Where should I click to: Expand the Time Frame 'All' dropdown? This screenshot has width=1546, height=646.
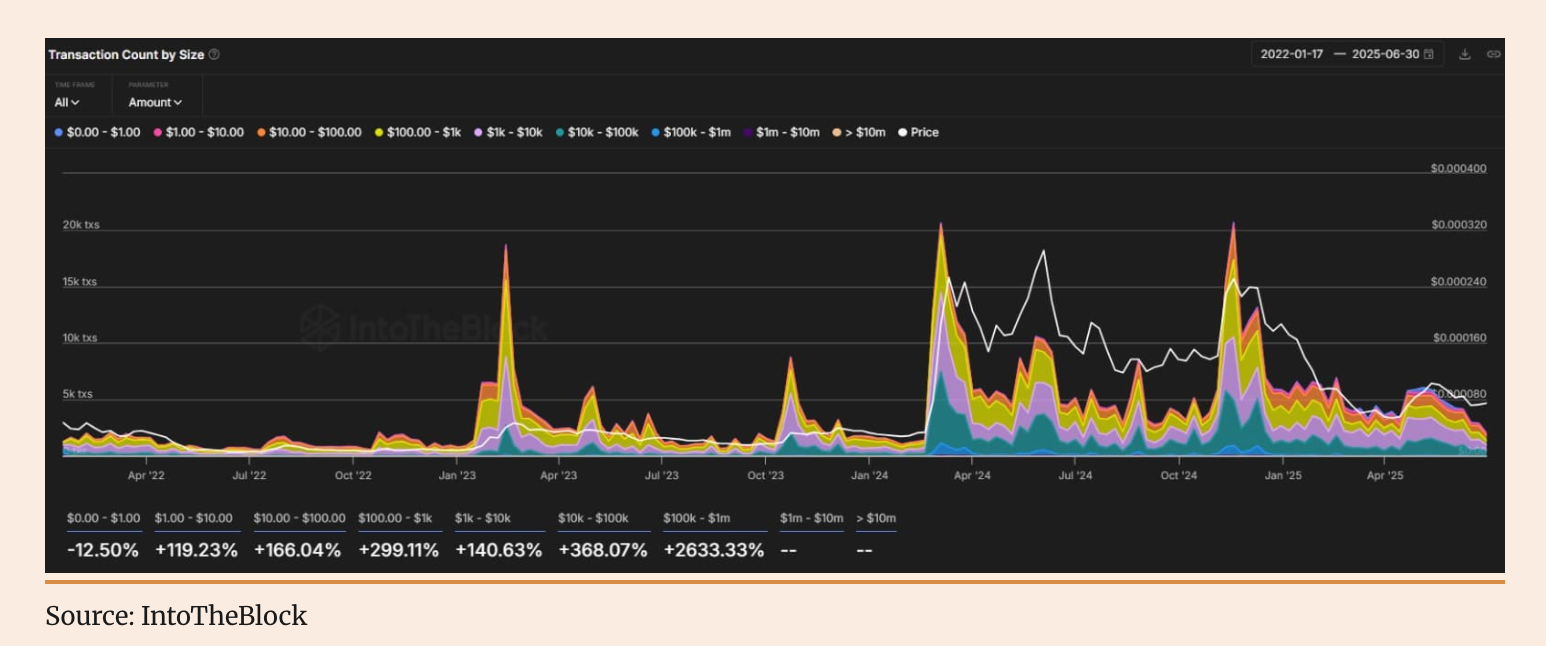tap(67, 102)
